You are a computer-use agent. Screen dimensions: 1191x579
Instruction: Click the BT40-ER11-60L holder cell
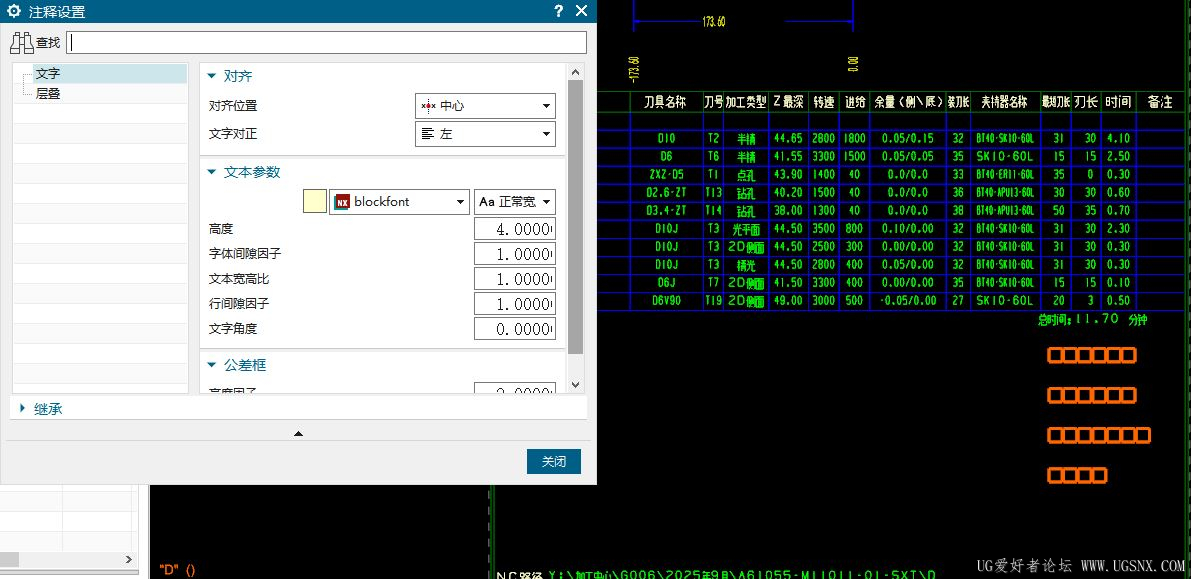[1005, 175]
